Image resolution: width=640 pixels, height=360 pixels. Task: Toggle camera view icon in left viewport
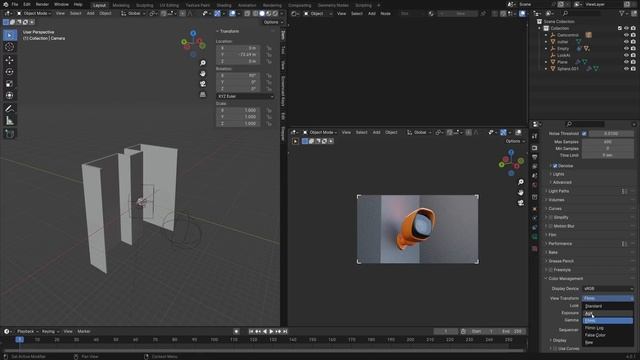pyautogui.click(x=203, y=84)
